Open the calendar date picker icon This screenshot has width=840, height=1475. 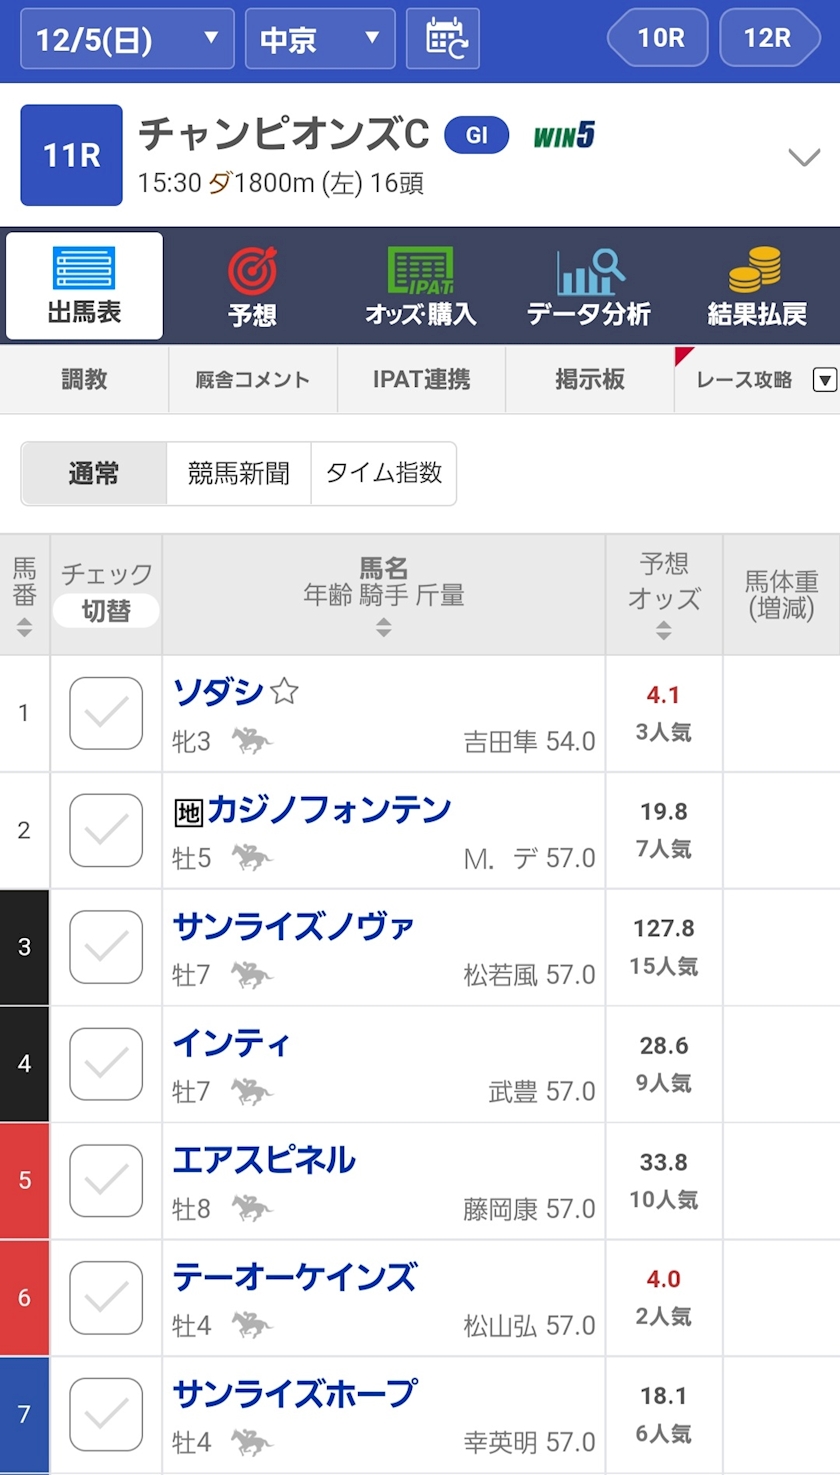click(x=443, y=39)
